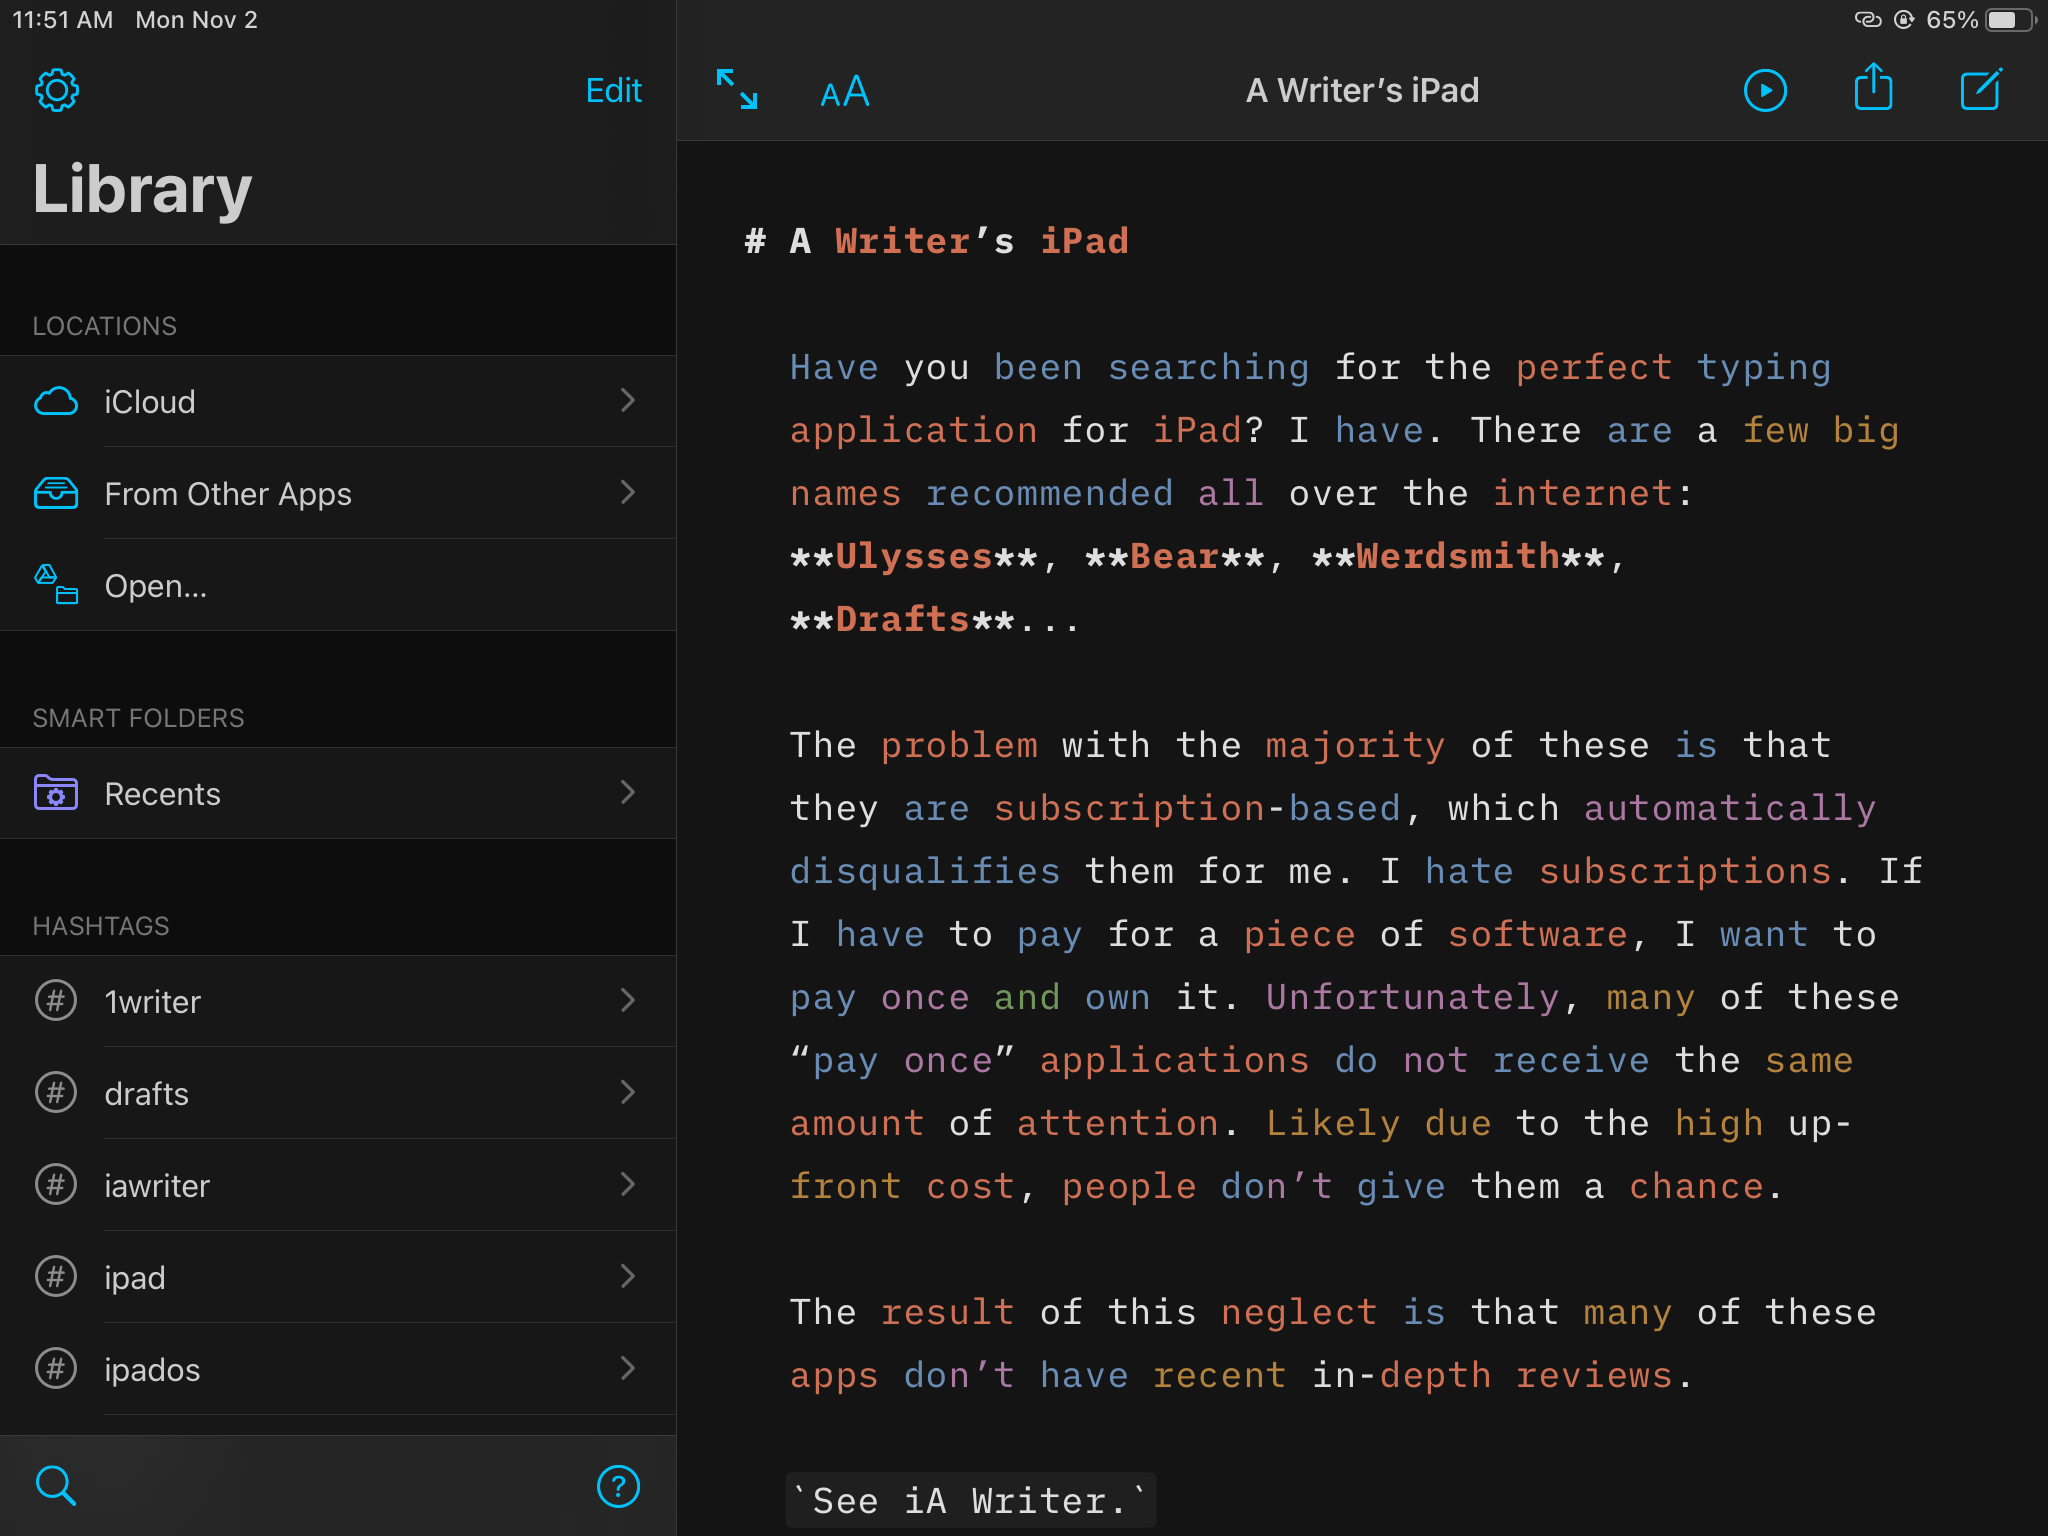Expand iCloud row chevron
The height and width of the screenshot is (1536, 2048).
click(x=628, y=400)
